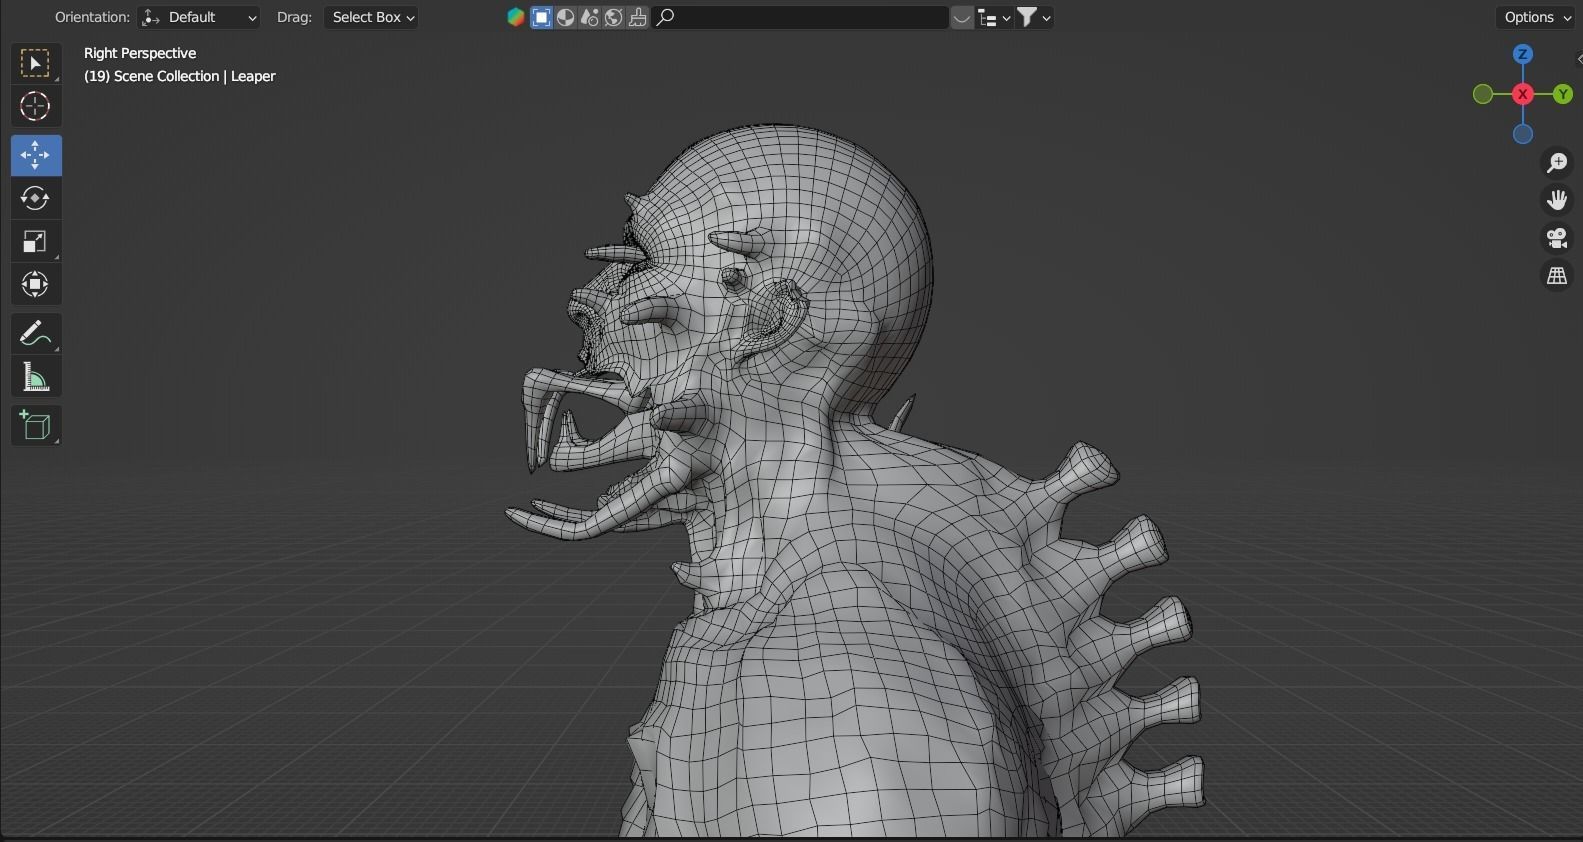Toggle the shaded sphere header icon
Screen dimensions: 1583x842
pos(566,17)
